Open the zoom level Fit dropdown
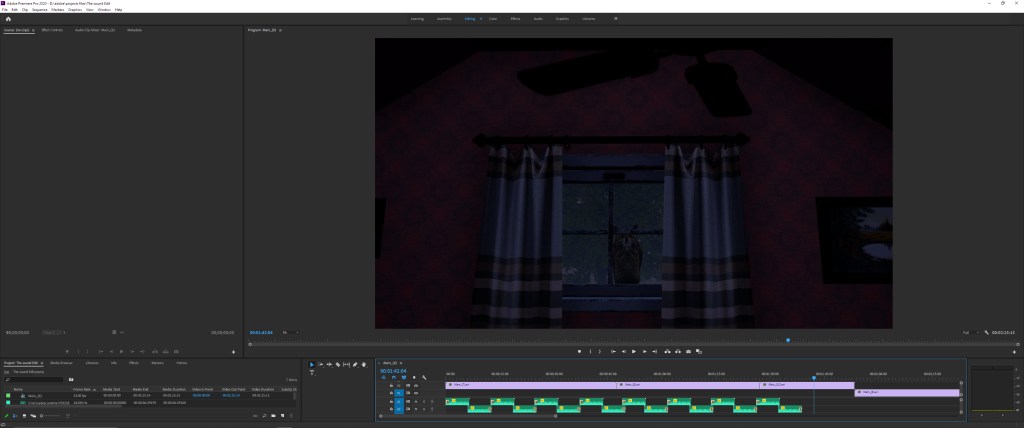This screenshot has height=428, width=1024. tap(289, 332)
